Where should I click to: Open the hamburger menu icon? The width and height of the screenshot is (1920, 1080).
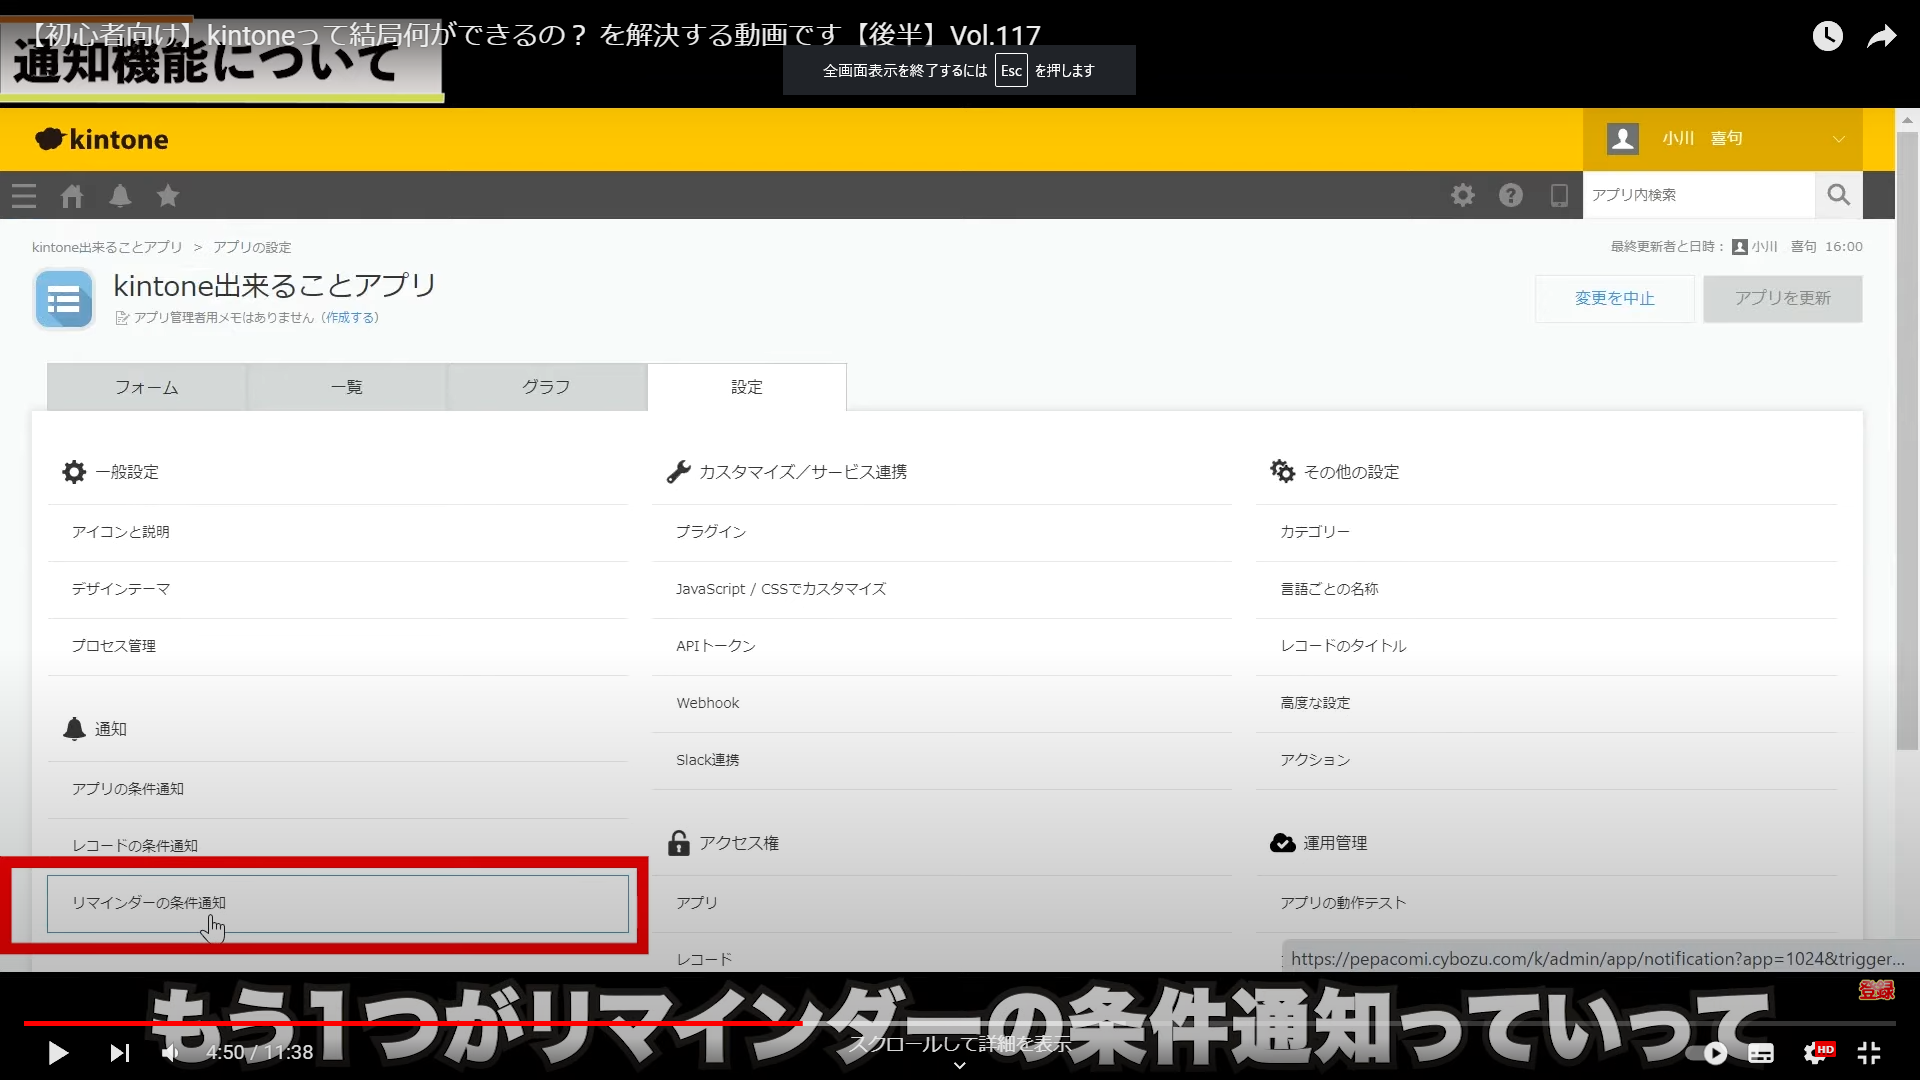[x=24, y=196]
